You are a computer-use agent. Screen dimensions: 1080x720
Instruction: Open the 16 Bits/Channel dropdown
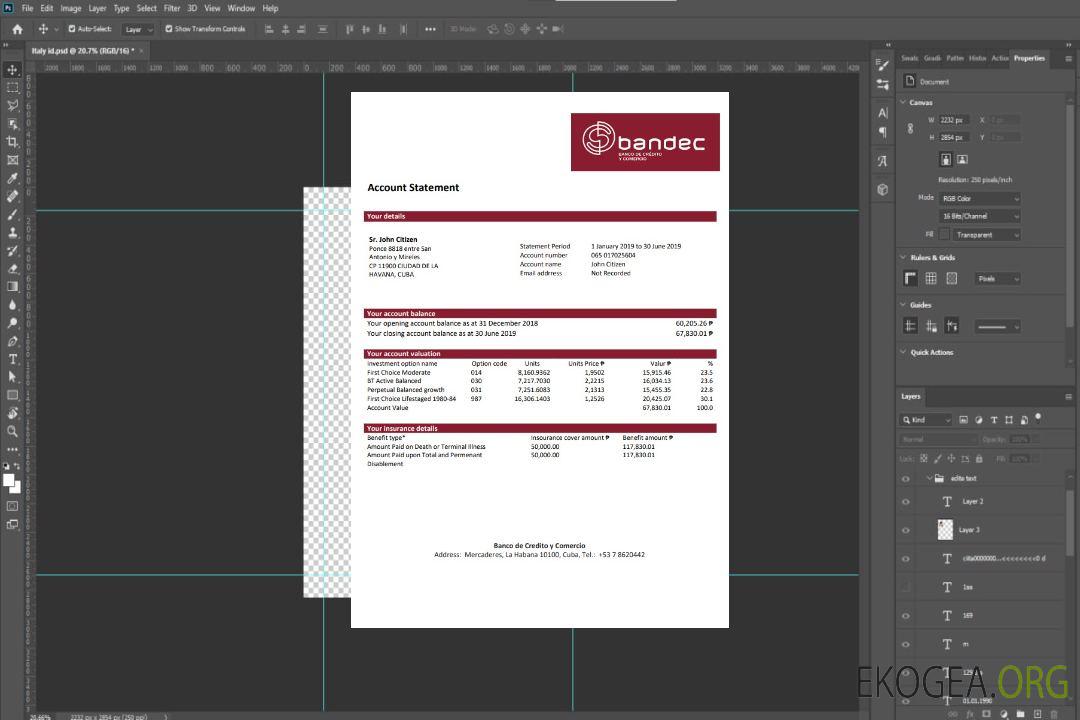979,216
